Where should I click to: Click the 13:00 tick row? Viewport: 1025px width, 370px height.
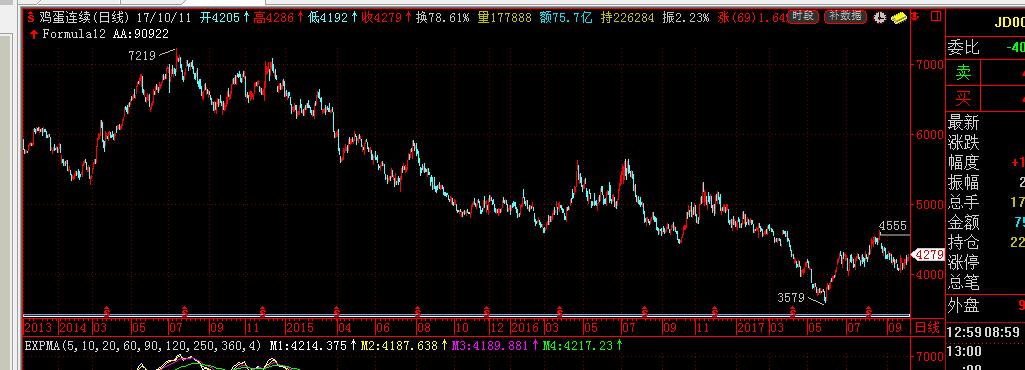[x=986, y=352]
